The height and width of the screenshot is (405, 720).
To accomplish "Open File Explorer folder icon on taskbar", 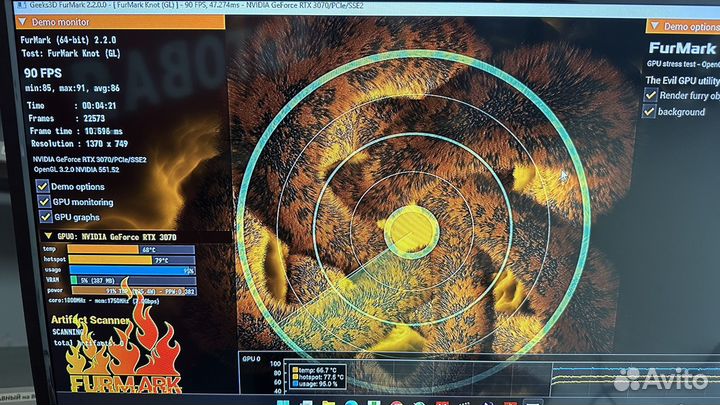I will (328, 403).
